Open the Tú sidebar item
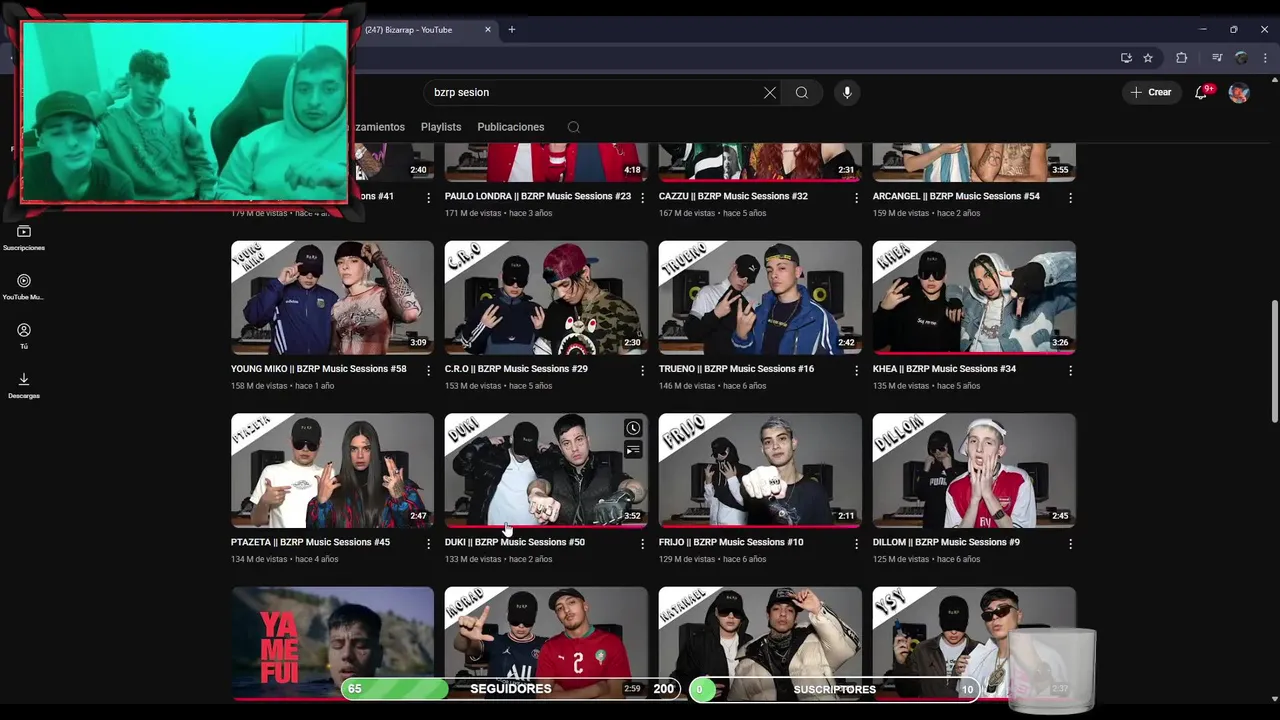This screenshot has width=1280, height=720. click(24, 336)
